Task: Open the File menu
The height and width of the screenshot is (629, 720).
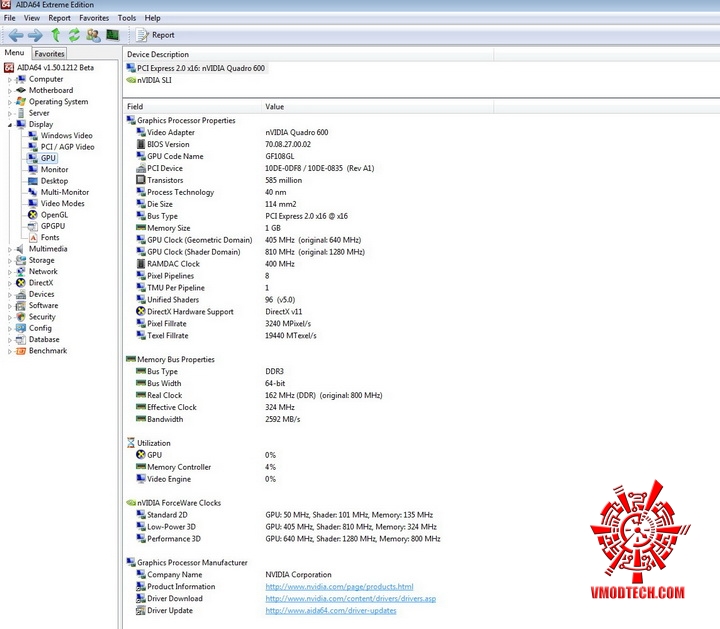Action: (x=10, y=18)
